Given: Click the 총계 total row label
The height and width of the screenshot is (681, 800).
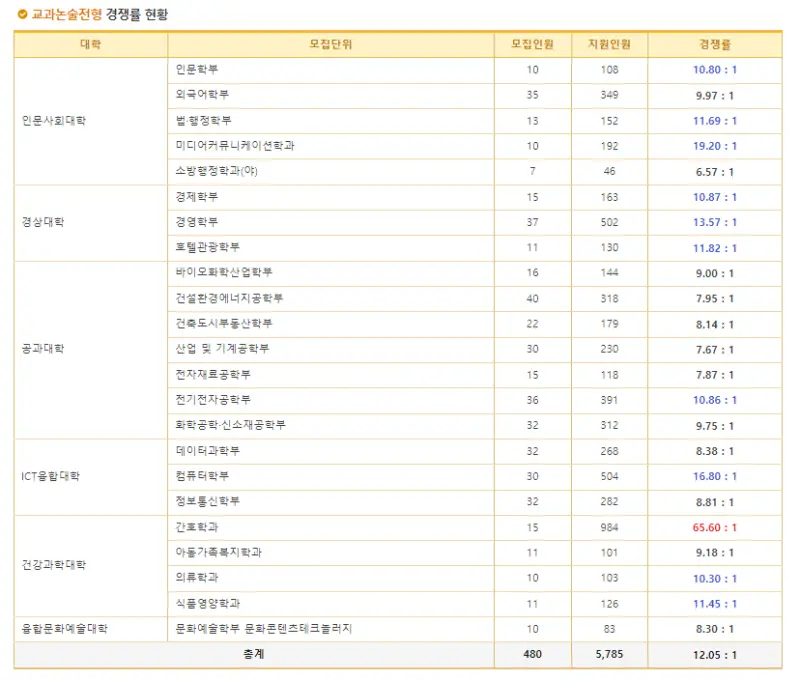Looking at the screenshot, I should (x=254, y=654).
